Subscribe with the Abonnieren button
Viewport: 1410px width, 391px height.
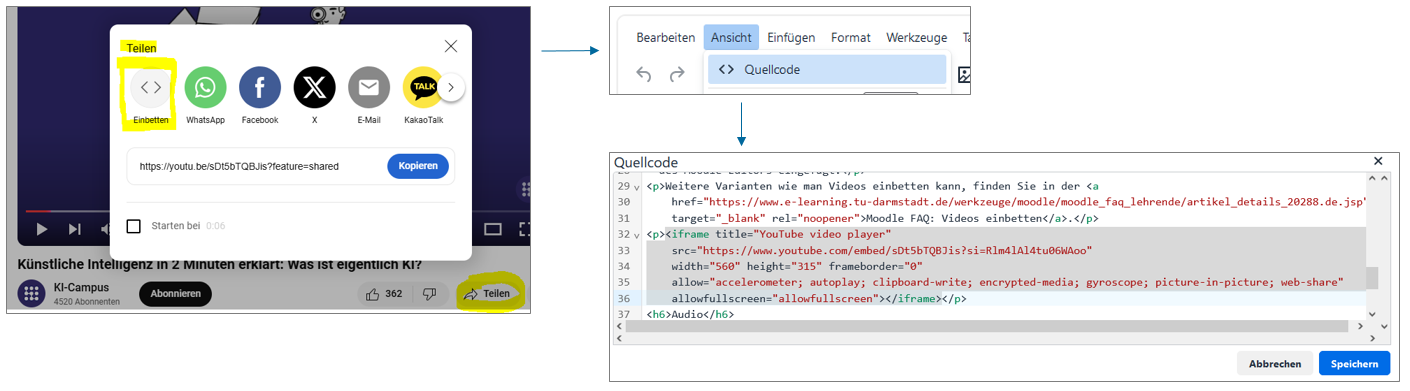176,294
